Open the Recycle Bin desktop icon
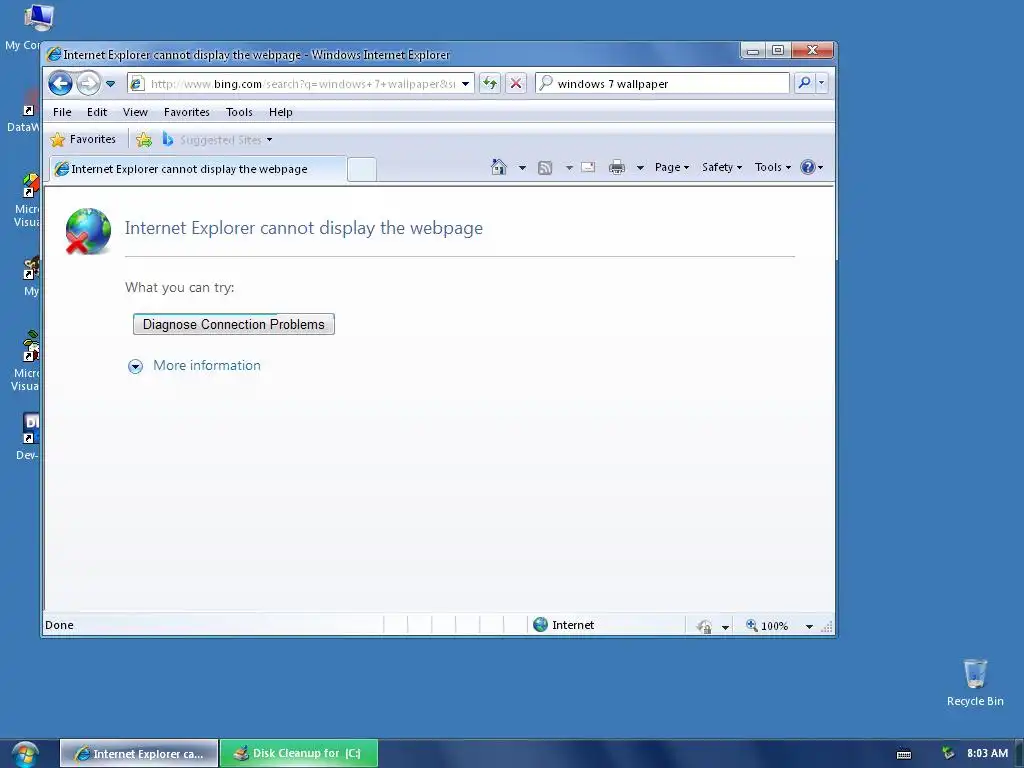This screenshot has width=1024, height=768. pyautogui.click(x=975, y=682)
